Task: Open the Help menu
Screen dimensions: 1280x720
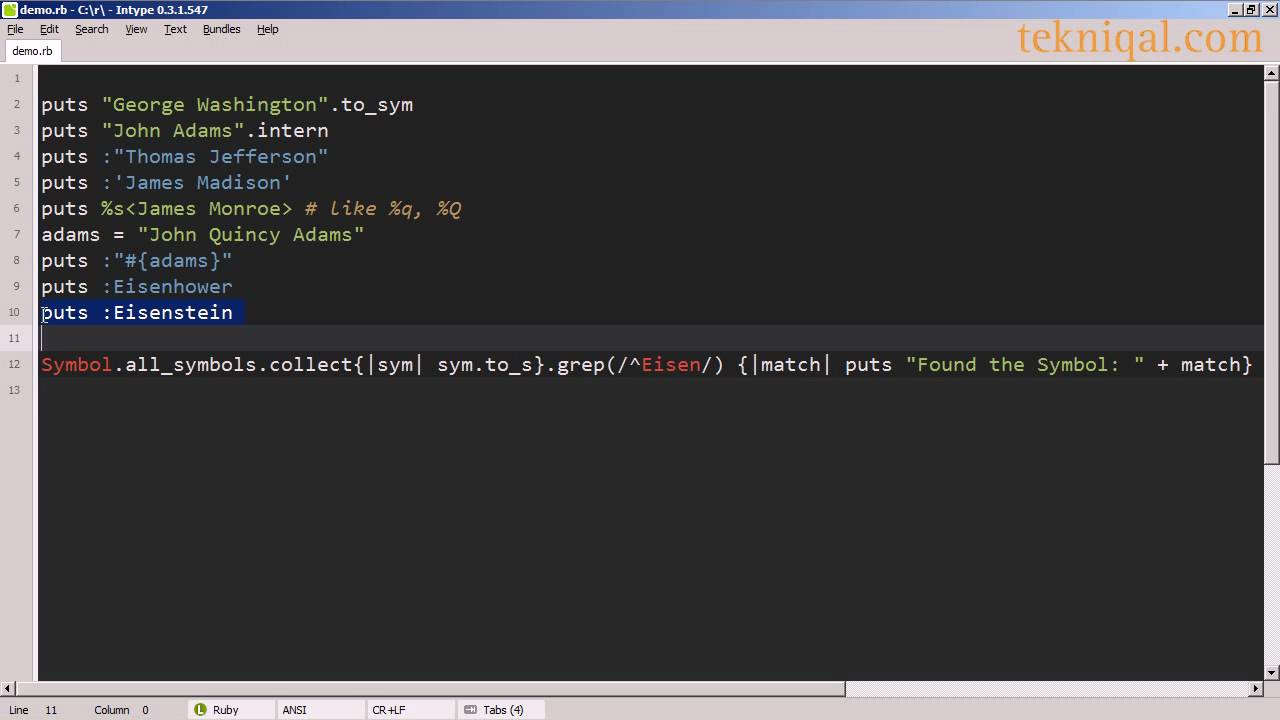Action: (267, 29)
